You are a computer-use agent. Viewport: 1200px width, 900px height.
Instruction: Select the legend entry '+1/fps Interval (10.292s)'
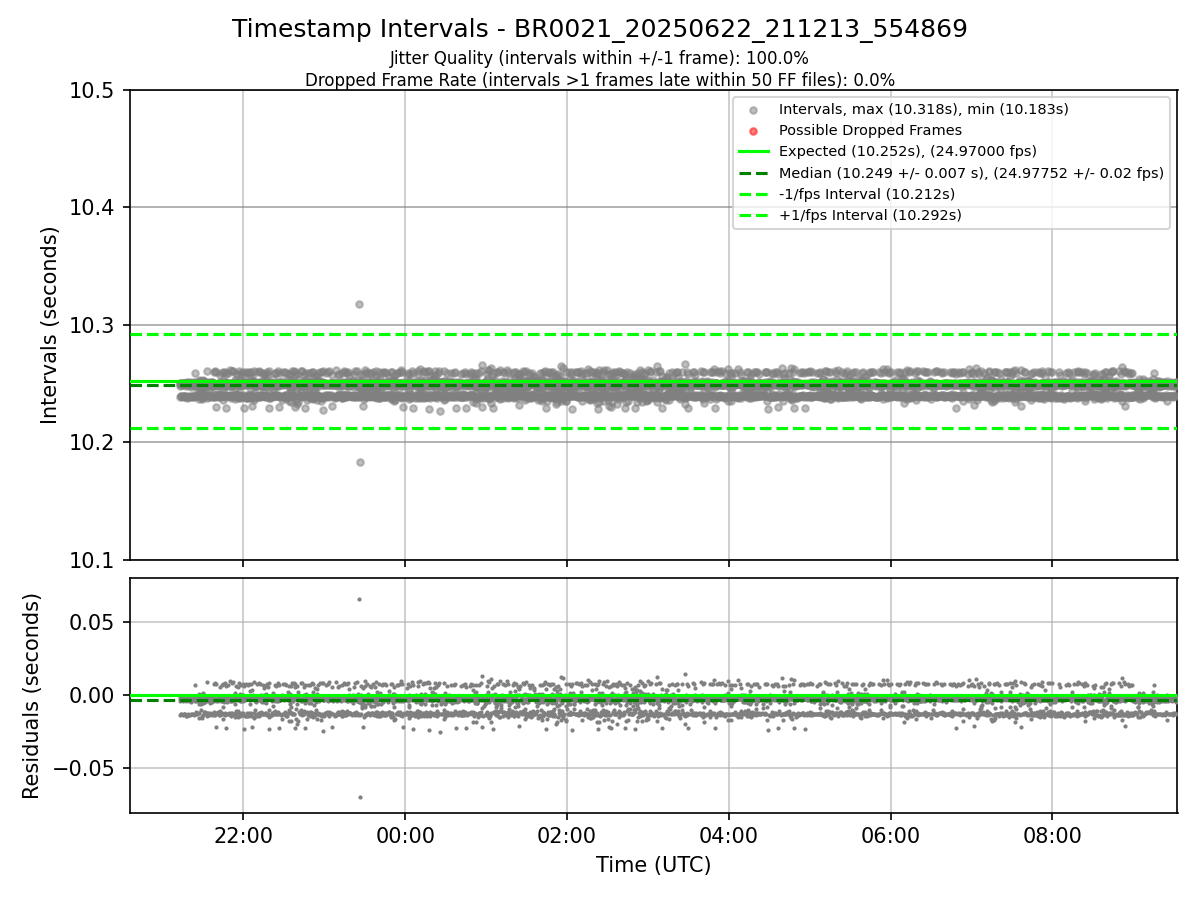(870, 215)
